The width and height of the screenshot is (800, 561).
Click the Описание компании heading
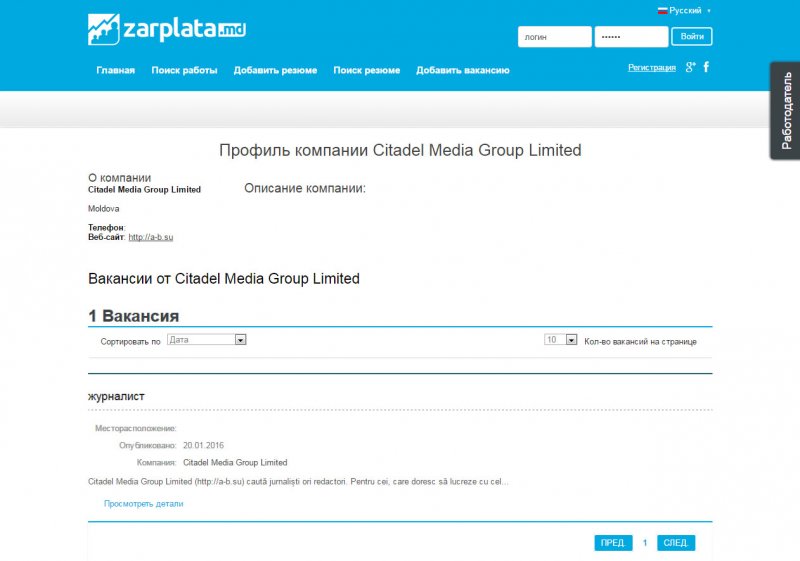(305, 188)
